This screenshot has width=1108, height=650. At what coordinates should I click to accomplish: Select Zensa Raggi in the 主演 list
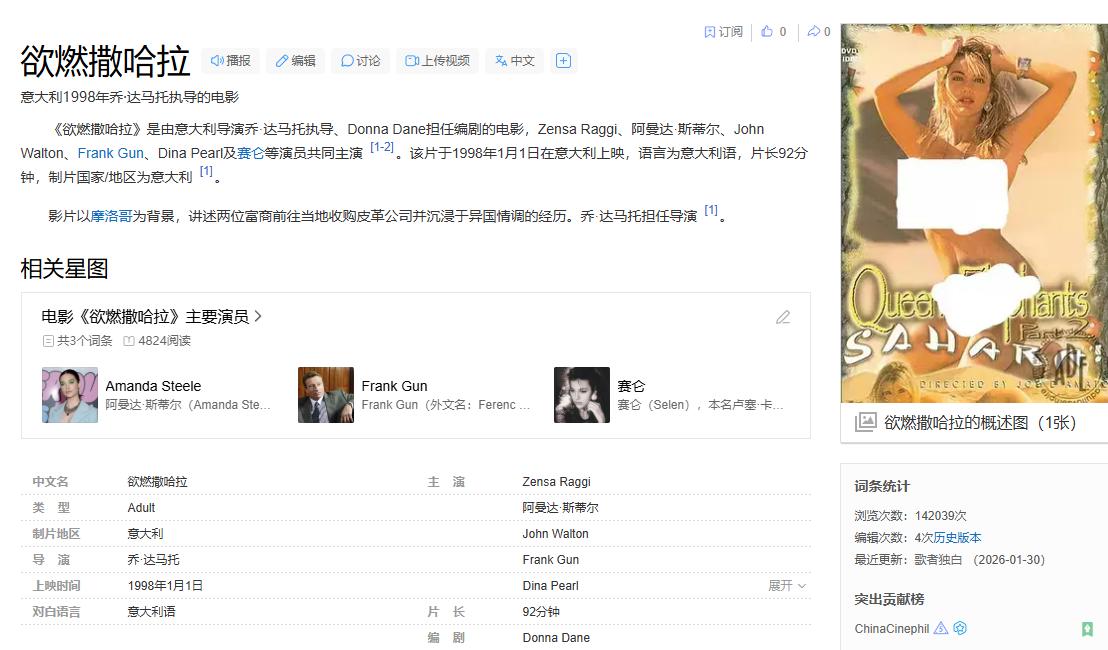(x=556, y=482)
